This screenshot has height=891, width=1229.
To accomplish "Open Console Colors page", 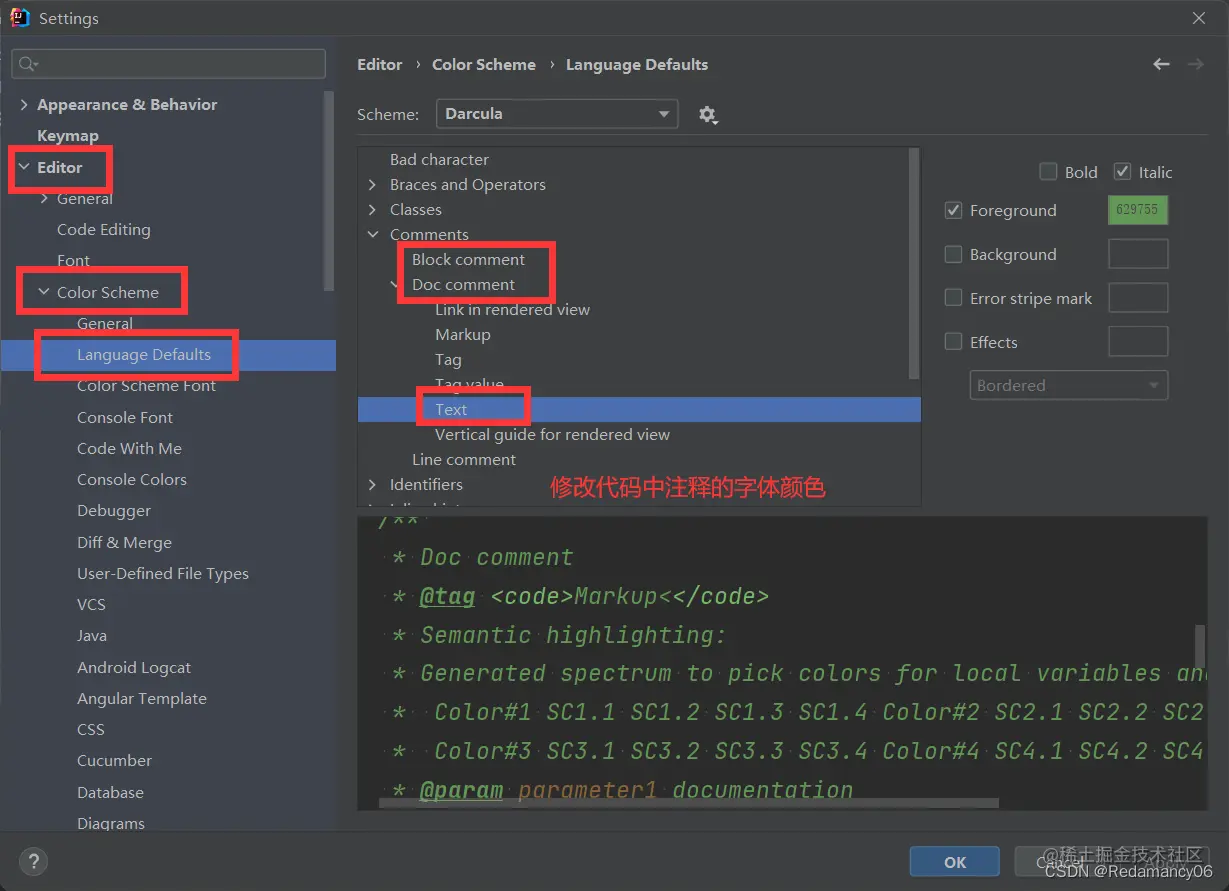I will click(132, 479).
